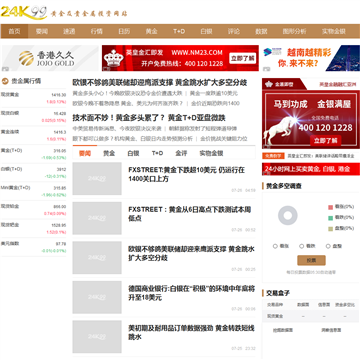Open article FXSTREET:黄金下跌超10美元

pos(187,174)
